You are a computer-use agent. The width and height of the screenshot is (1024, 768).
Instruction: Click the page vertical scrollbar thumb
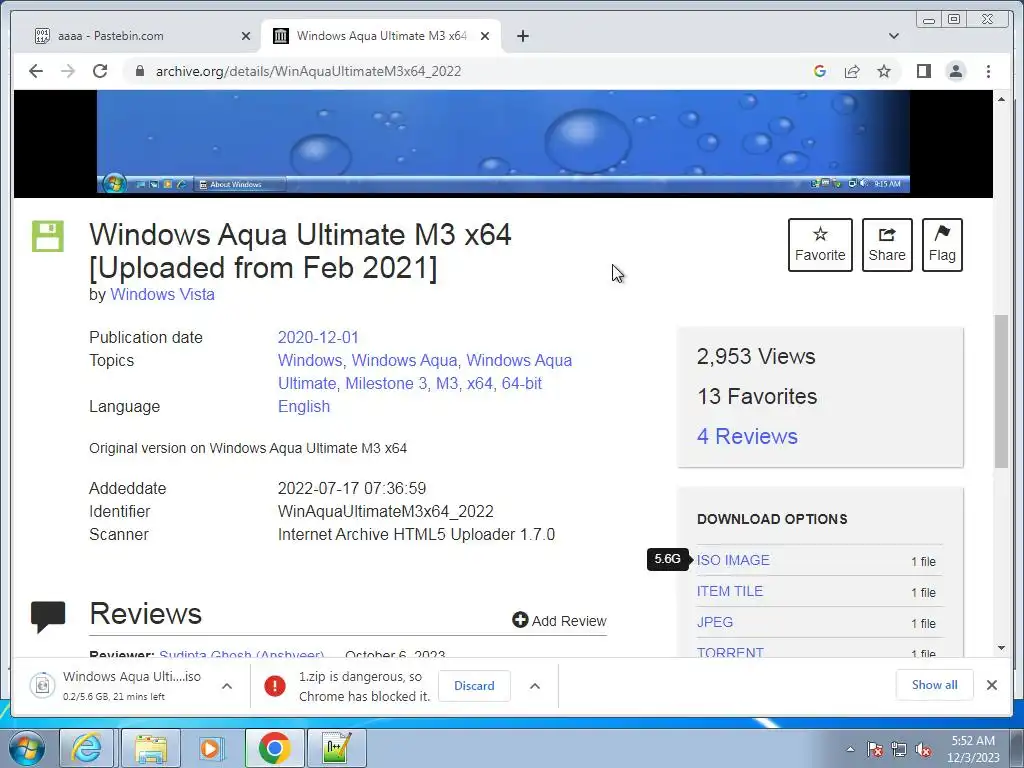point(1001,391)
